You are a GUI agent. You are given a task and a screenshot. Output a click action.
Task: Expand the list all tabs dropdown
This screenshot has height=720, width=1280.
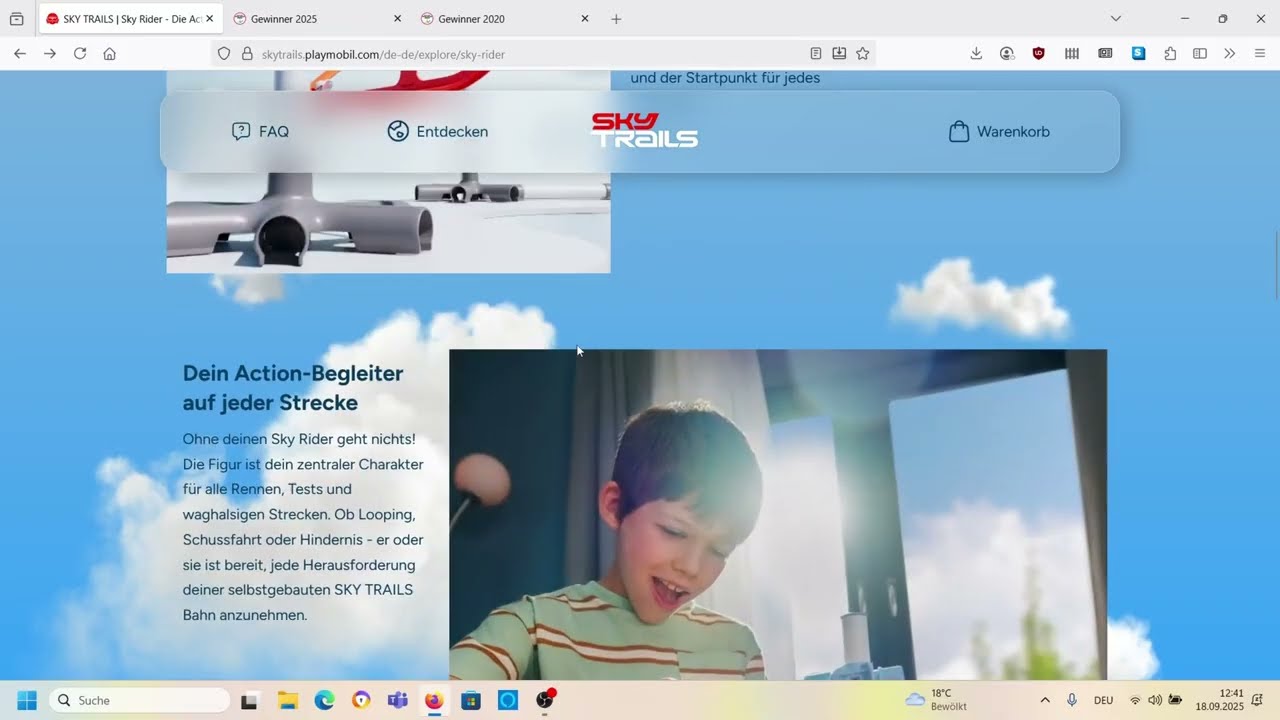(x=1116, y=19)
